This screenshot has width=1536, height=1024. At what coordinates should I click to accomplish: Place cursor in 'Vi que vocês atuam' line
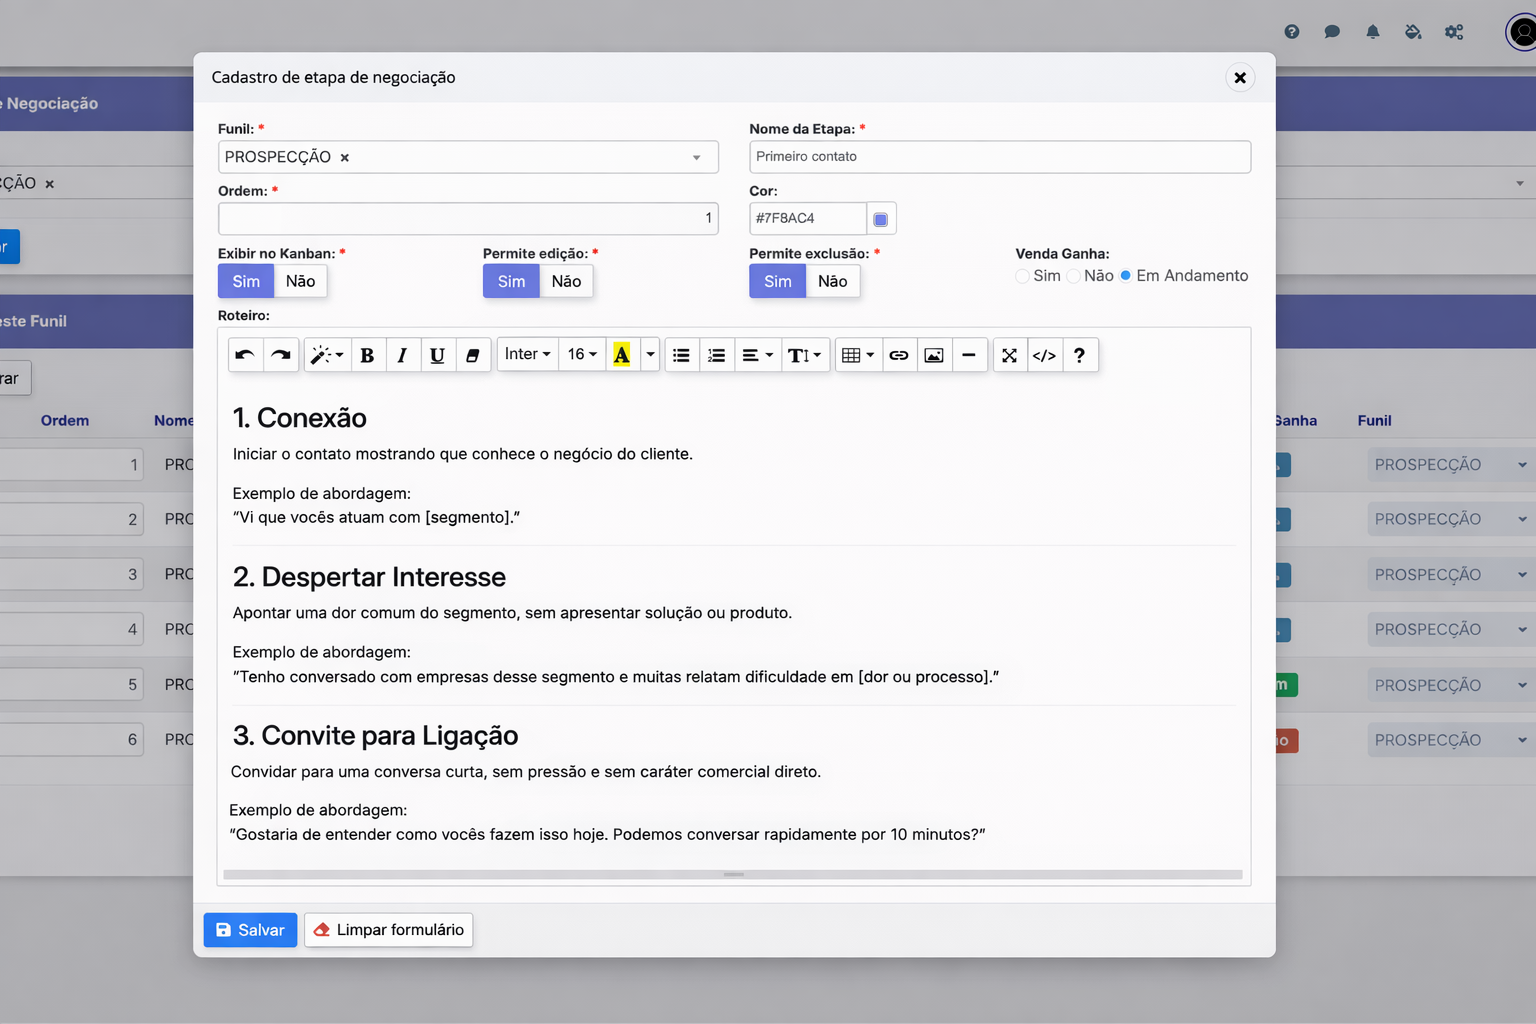point(376,518)
